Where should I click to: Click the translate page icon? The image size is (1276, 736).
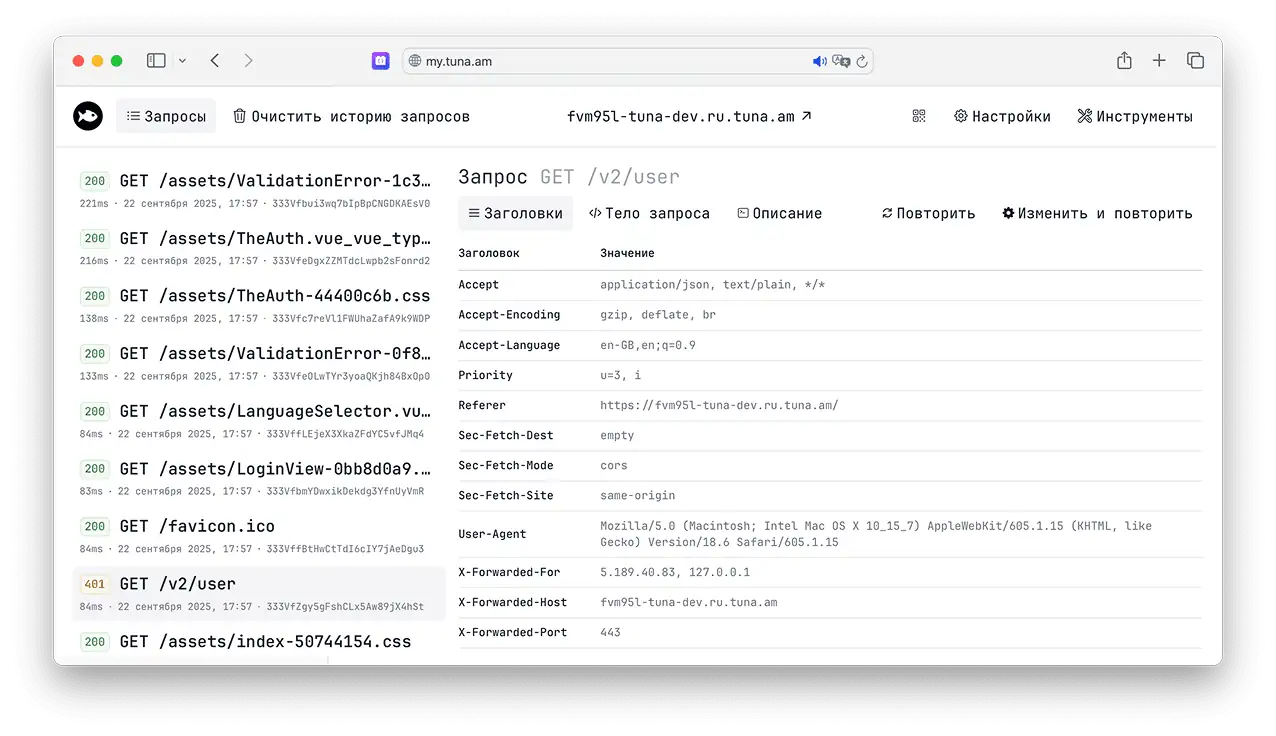[x=841, y=61]
